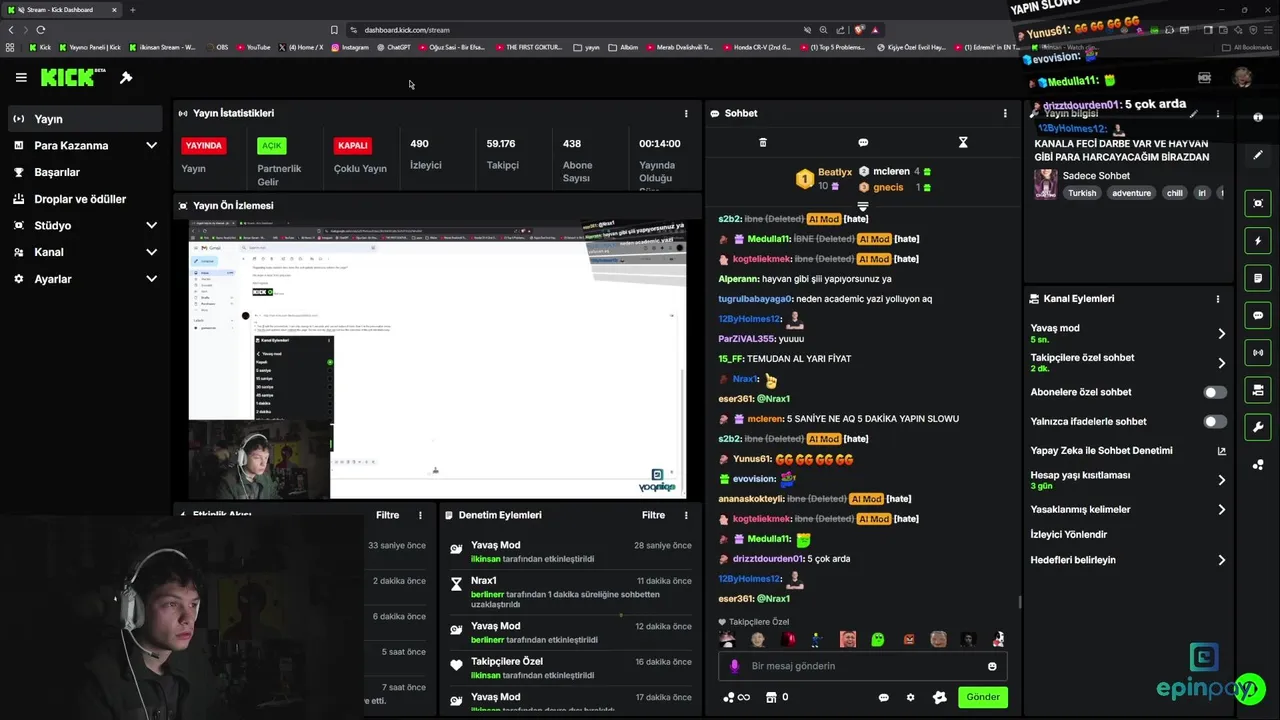Click the document icon in right sidebar

click(x=1258, y=277)
